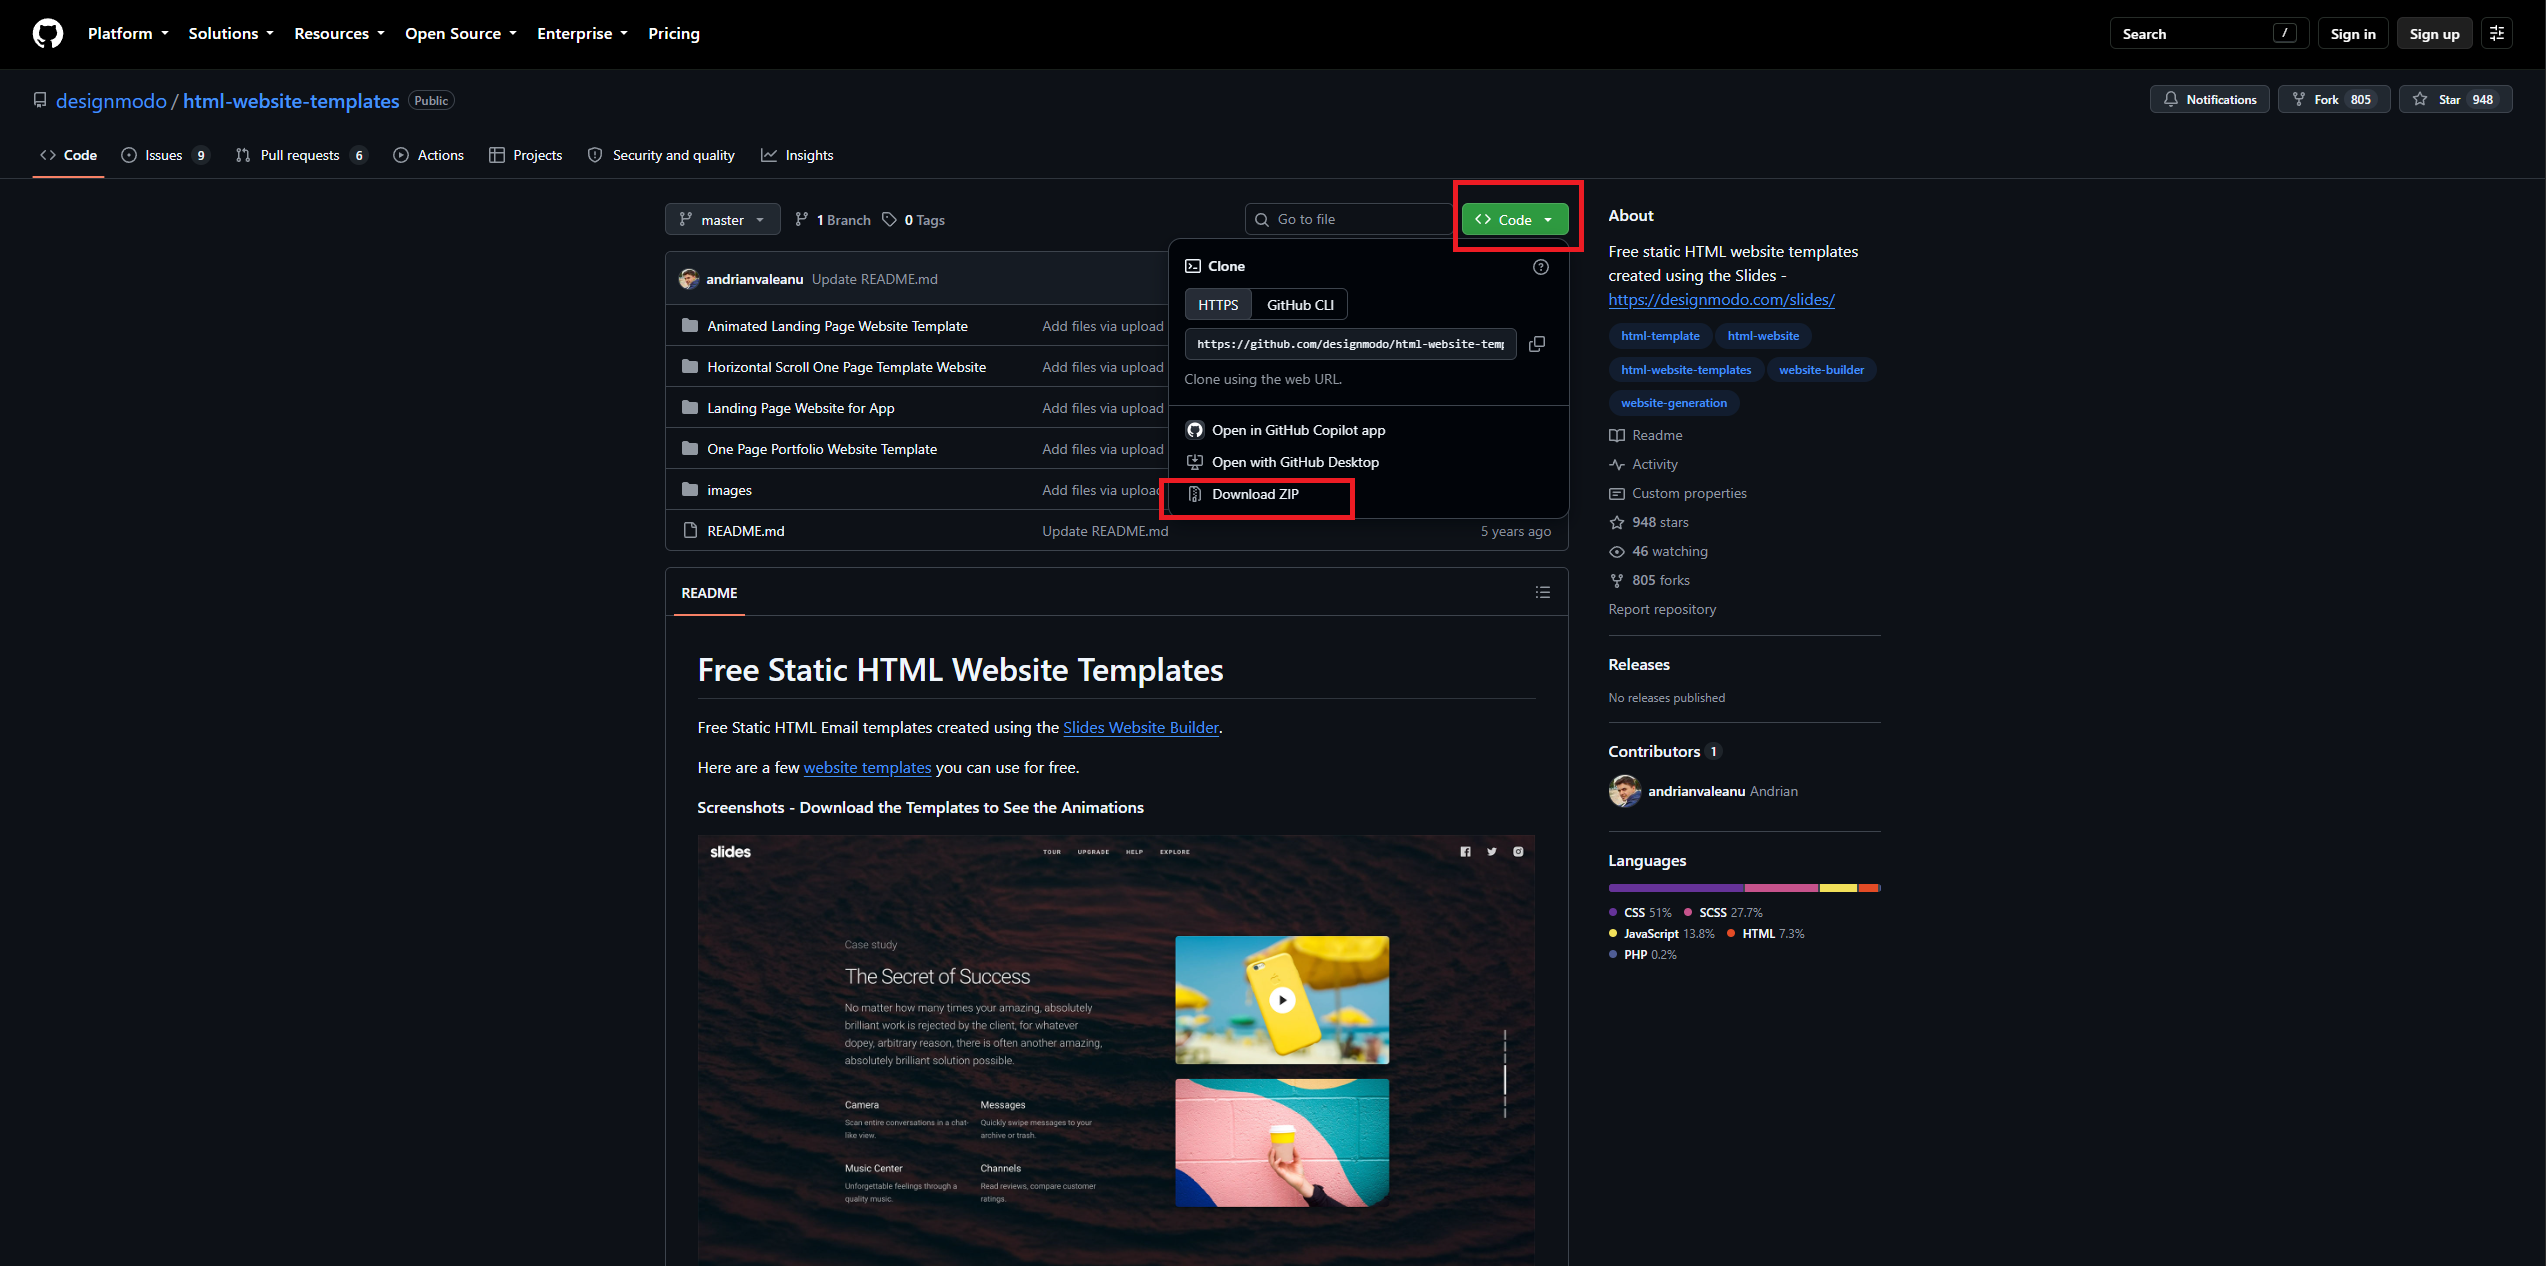View the 805 forks link
The height and width of the screenshot is (1266, 2546).
pos(1650,580)
